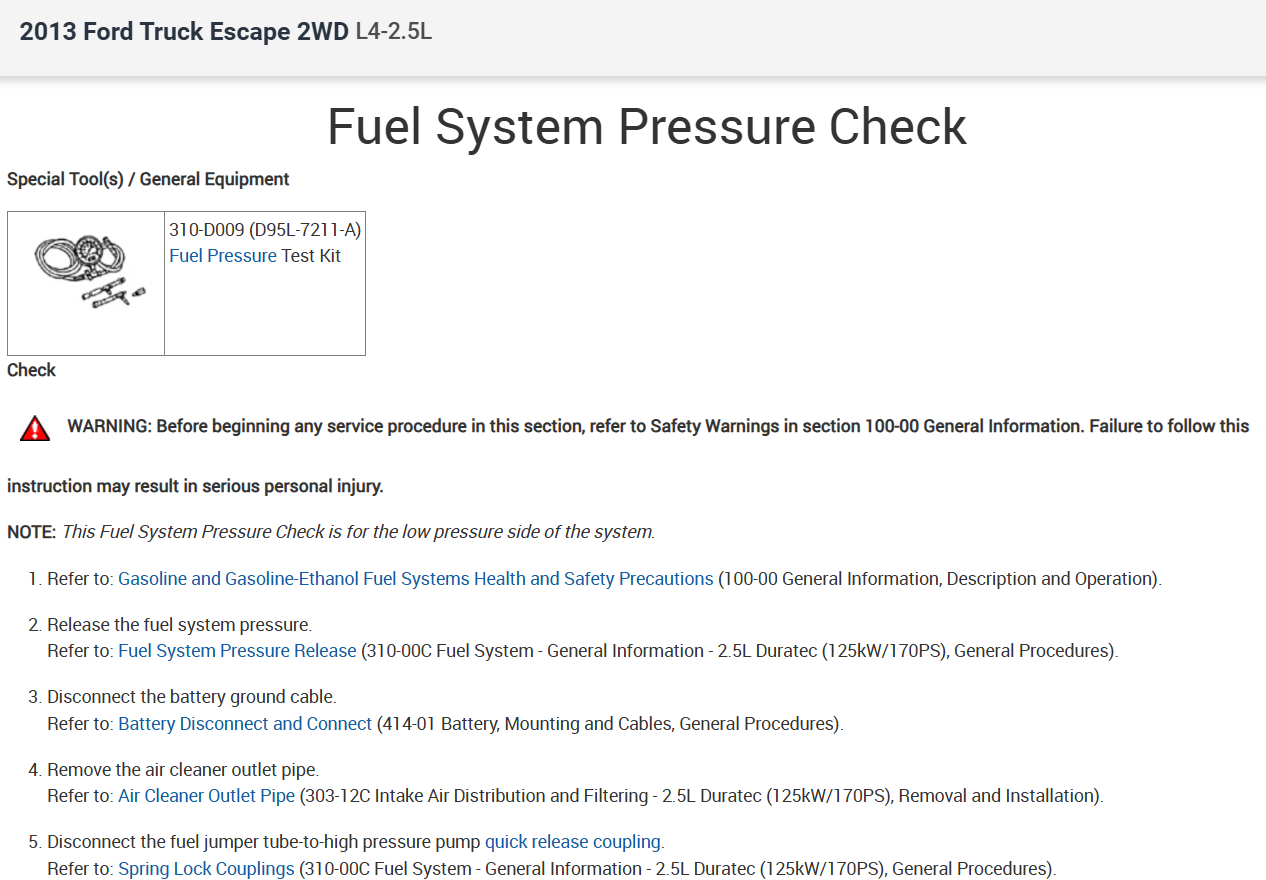Open the Battery Disconnect and Connect link

(245, 724)
